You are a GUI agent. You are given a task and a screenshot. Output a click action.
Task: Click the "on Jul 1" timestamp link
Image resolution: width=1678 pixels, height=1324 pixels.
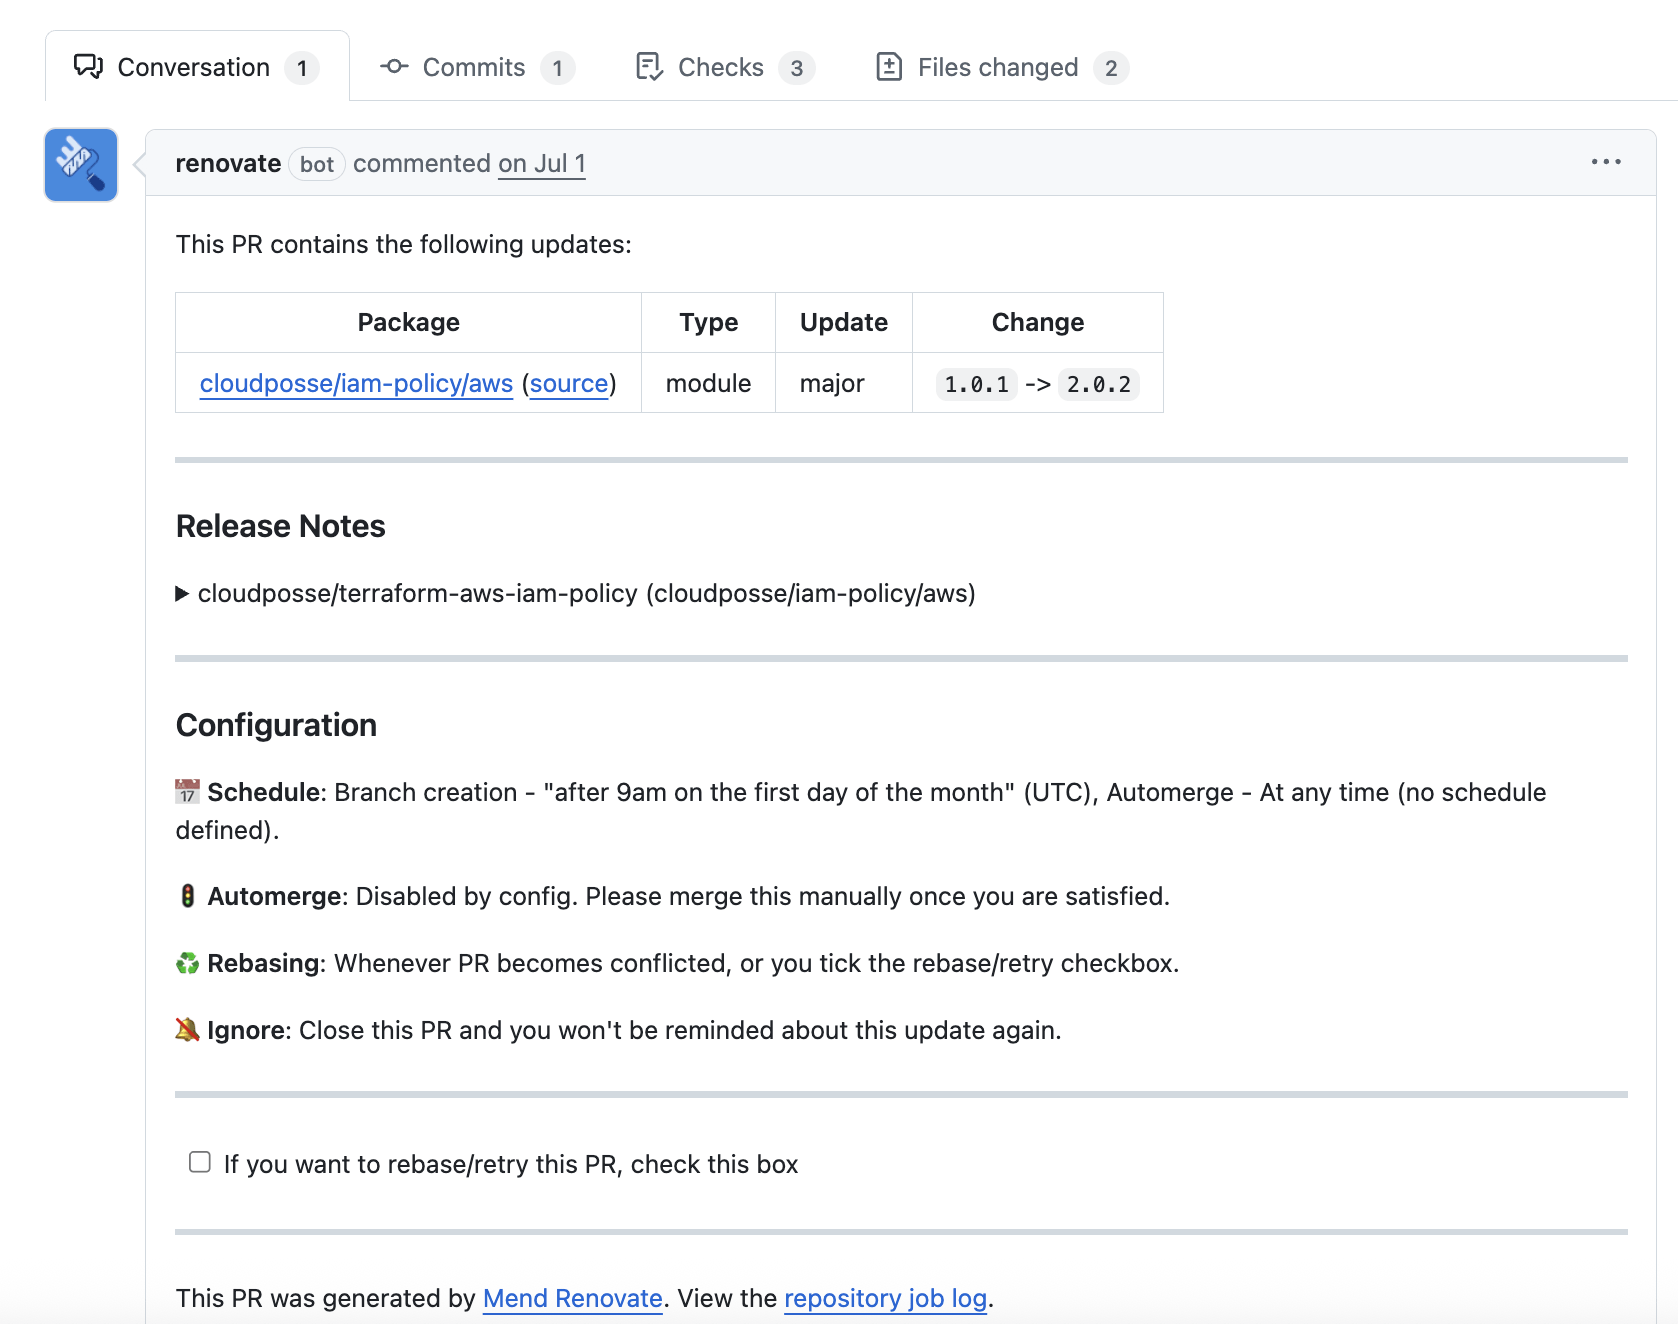pos(541,163)
